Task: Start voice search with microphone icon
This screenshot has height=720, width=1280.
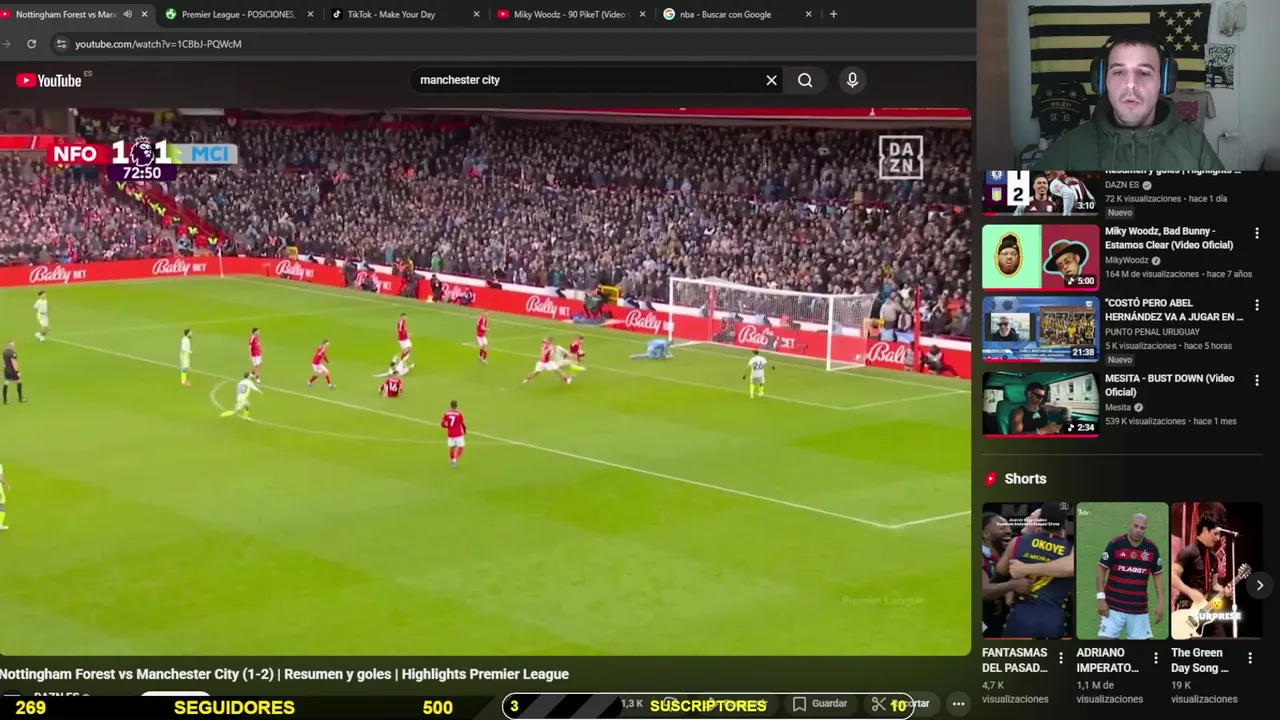Action: coord(852,80)
